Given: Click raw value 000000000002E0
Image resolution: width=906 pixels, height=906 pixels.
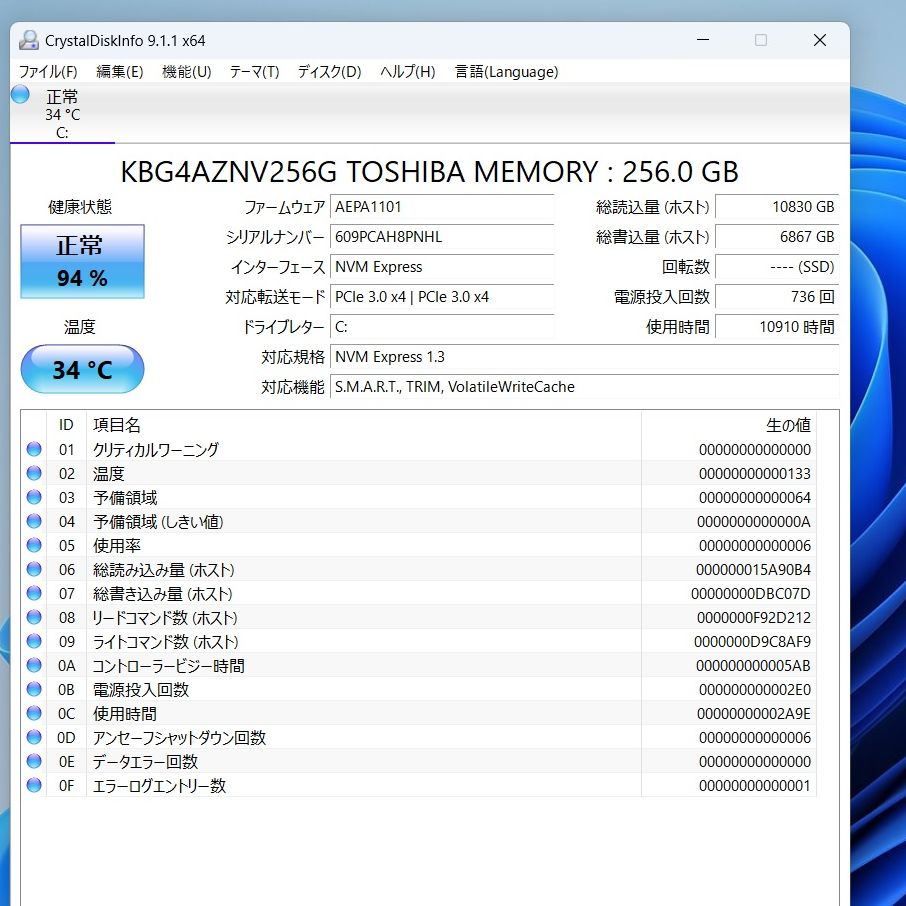Looking at the screenshot, I should pyautogui.click(x=755, y=690).
